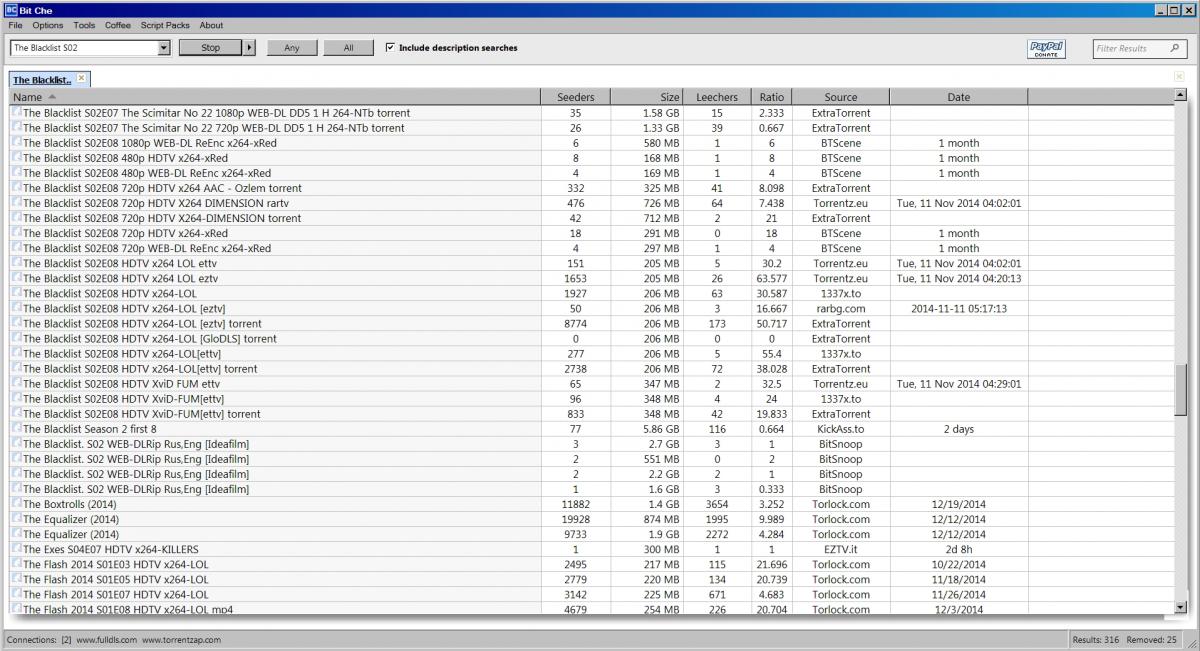Click icon of S02E08 720p AAC Ozlem row
The height and width of the screenshot is (651, 1200).
click(16, 188)
